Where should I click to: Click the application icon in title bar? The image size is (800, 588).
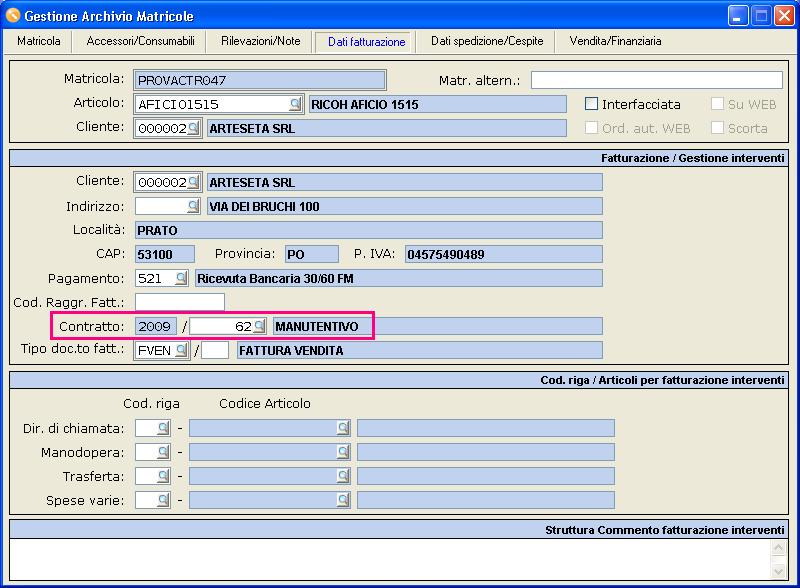coord(13,16)
